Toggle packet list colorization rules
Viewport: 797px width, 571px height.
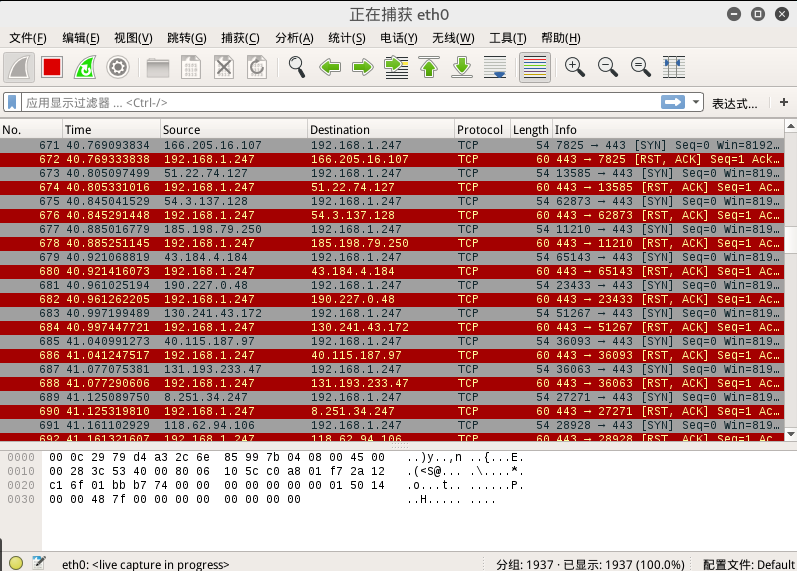(534, 67)
